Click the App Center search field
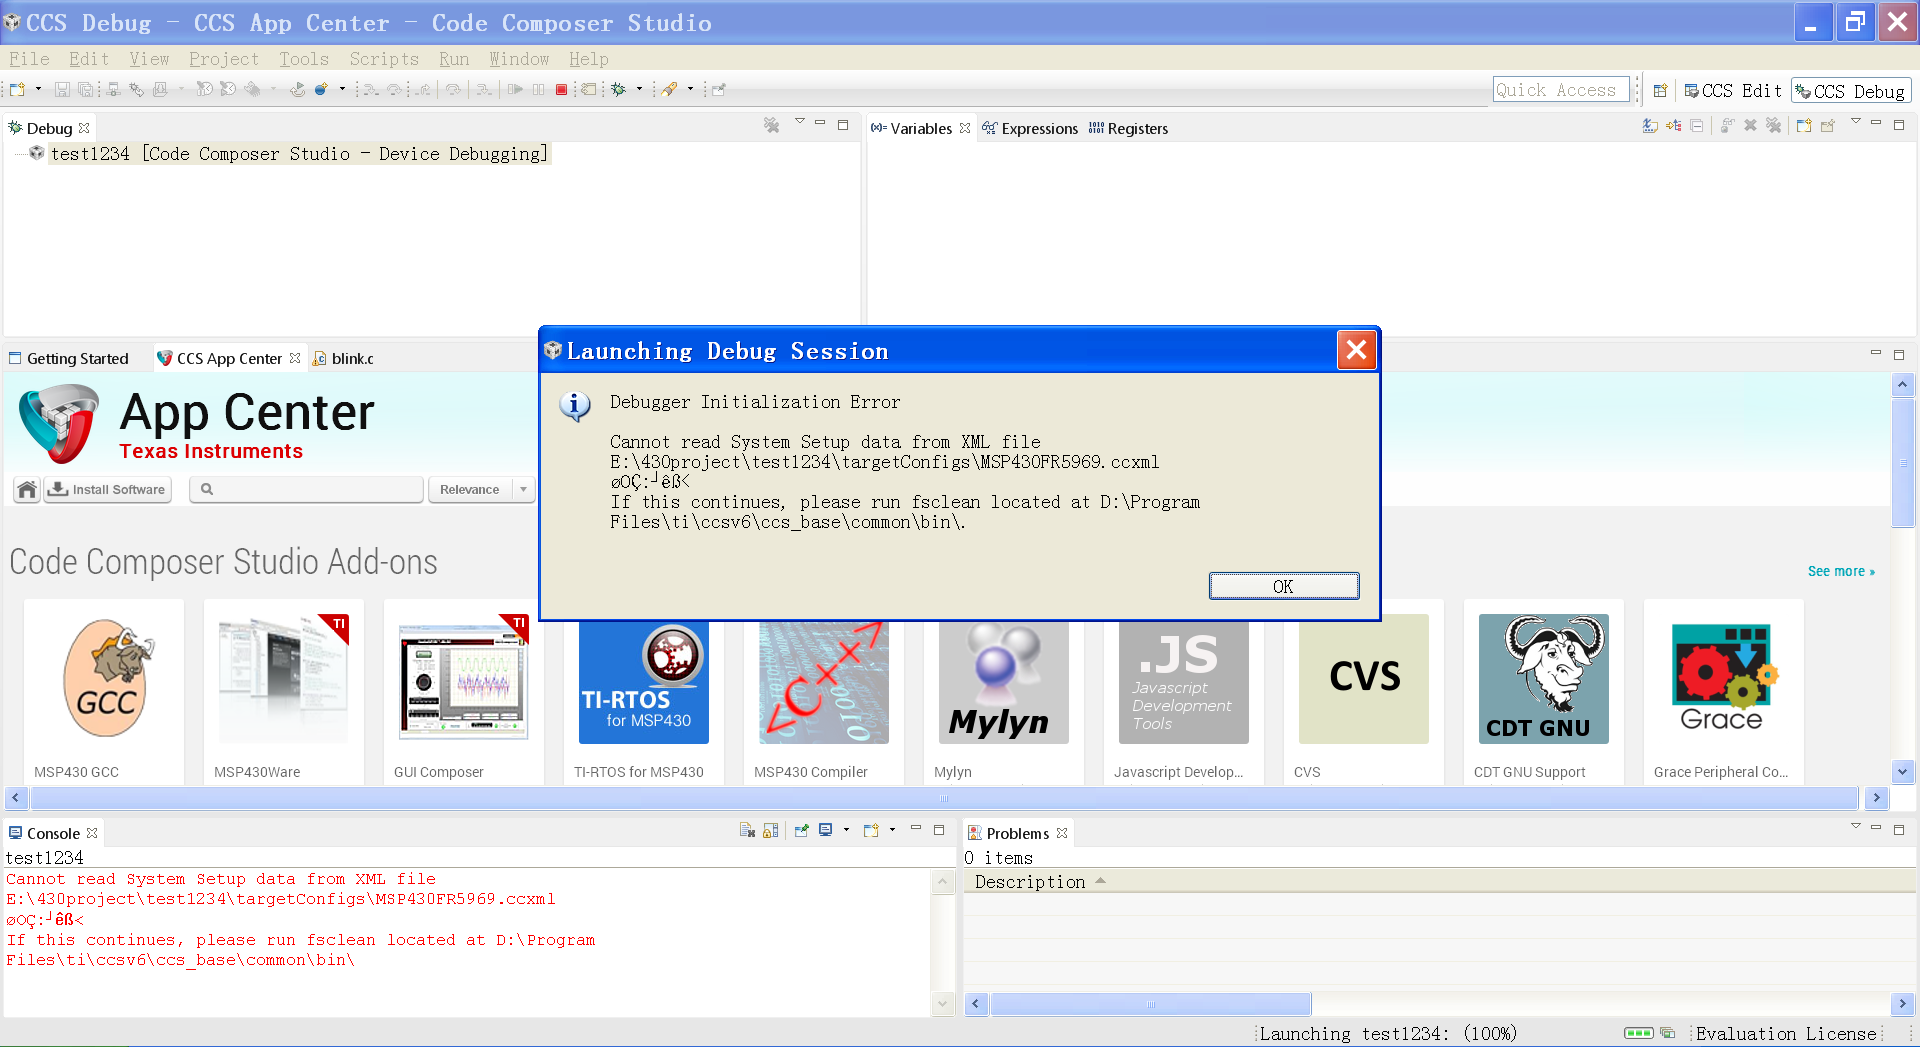Image resolution: width=1920 pixels, height=1047 pixels. pos(306,489)
